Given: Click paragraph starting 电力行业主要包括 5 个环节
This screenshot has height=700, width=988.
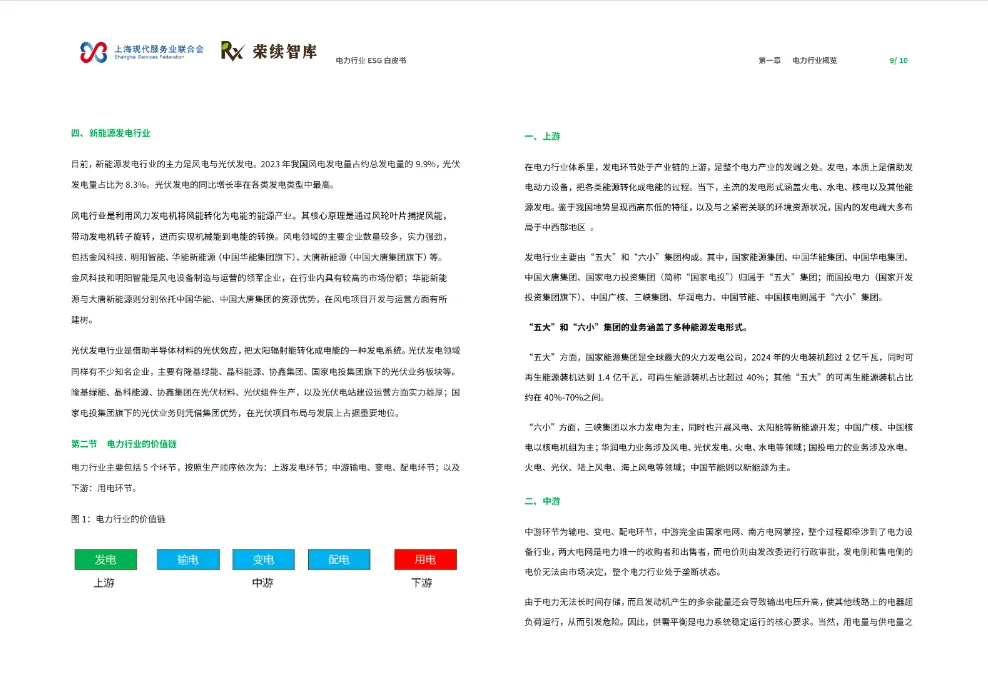Looking at the screenshot, I should (x=265, y=478).
